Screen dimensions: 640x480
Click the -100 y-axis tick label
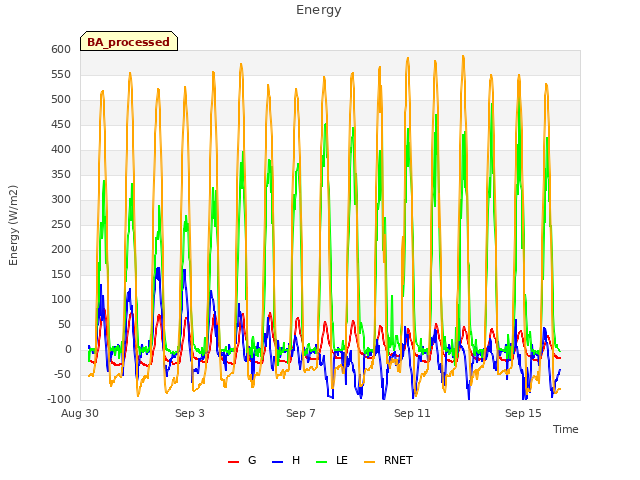pyautogui.click(x=59, y=399)
